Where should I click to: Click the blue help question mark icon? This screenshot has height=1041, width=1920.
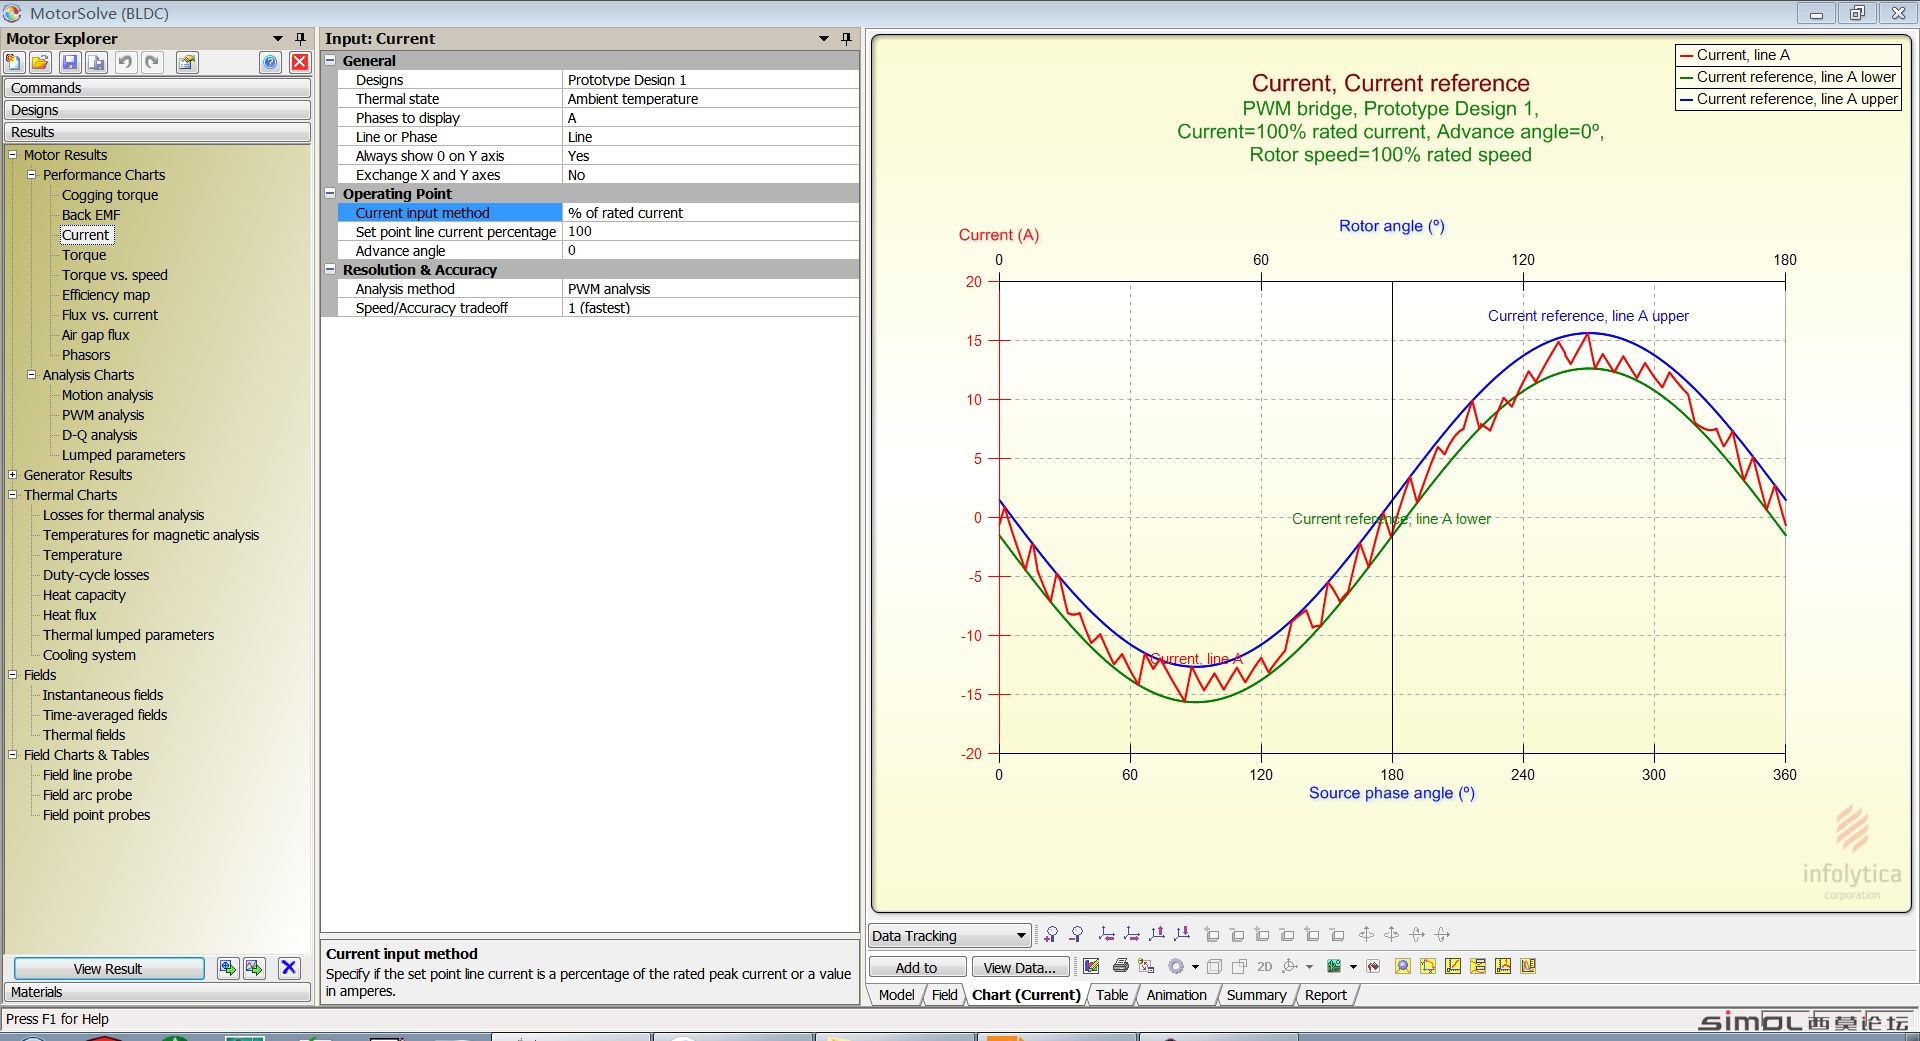[x=271, y=62]
